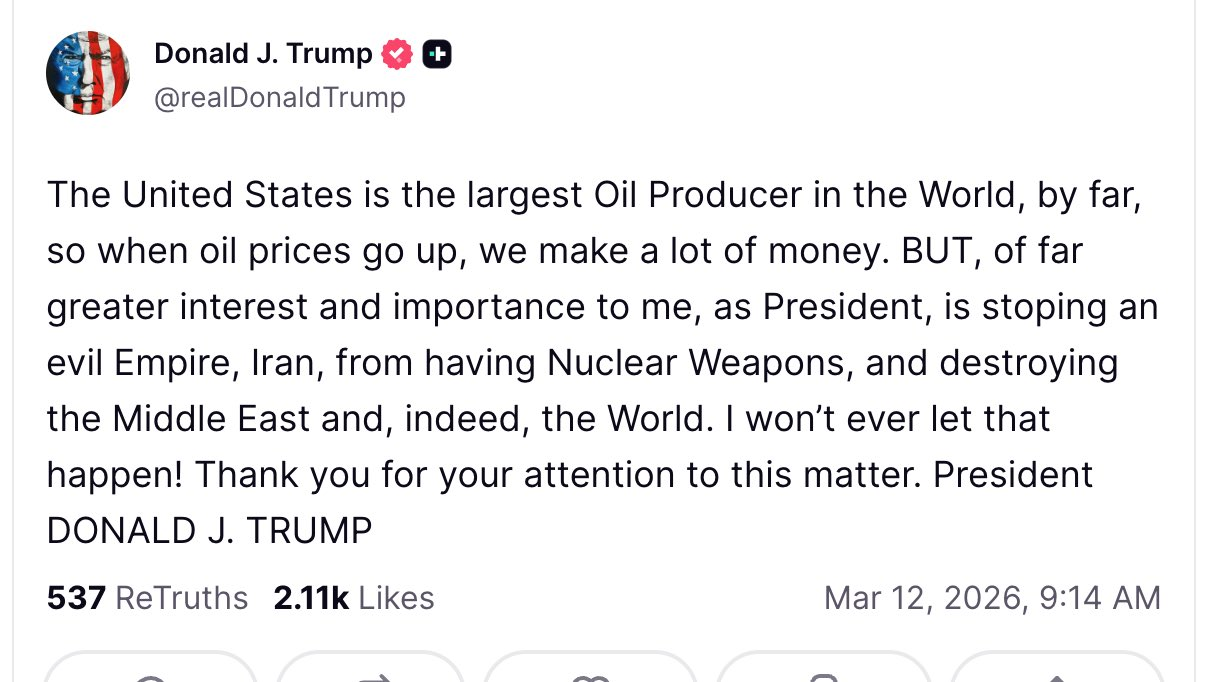Like the post with the heart button
The width and height of the screenshot is (1216, 682).
(x=590, y=672)
